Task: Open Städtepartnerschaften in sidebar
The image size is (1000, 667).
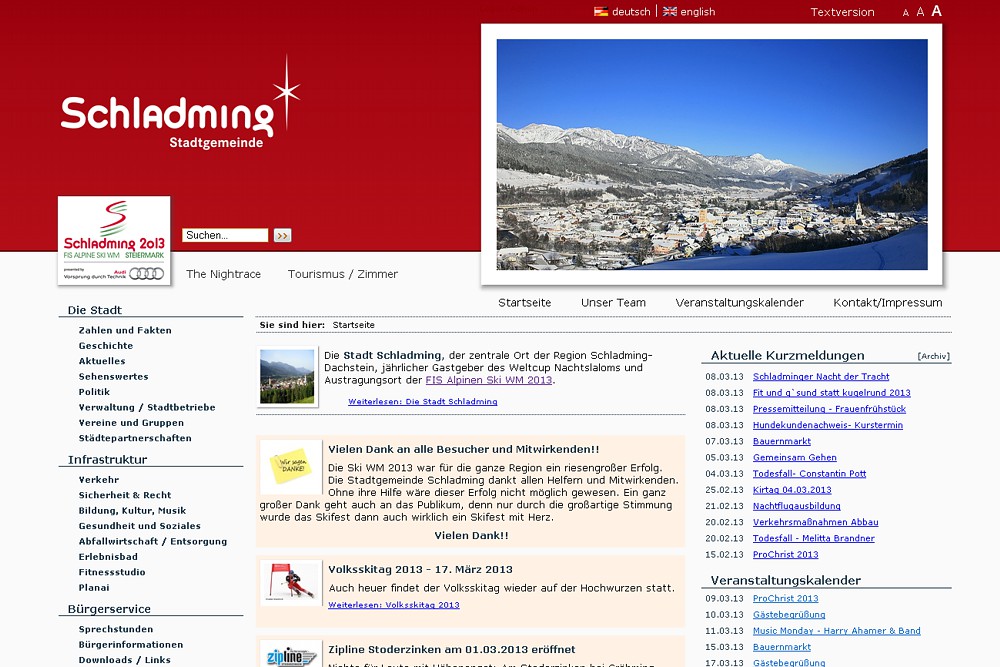Action: click(x=135, y=438)
